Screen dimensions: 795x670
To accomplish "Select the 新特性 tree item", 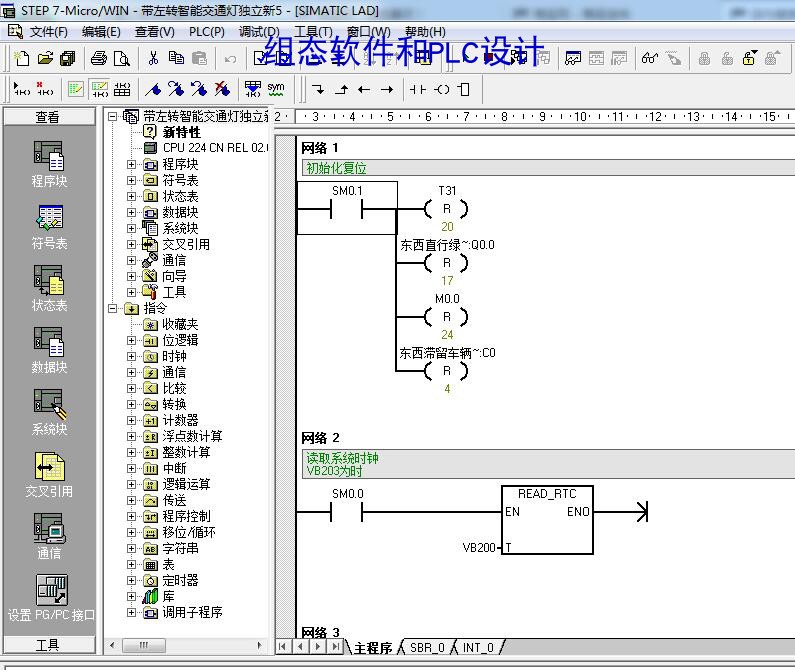I will point(182,132).
